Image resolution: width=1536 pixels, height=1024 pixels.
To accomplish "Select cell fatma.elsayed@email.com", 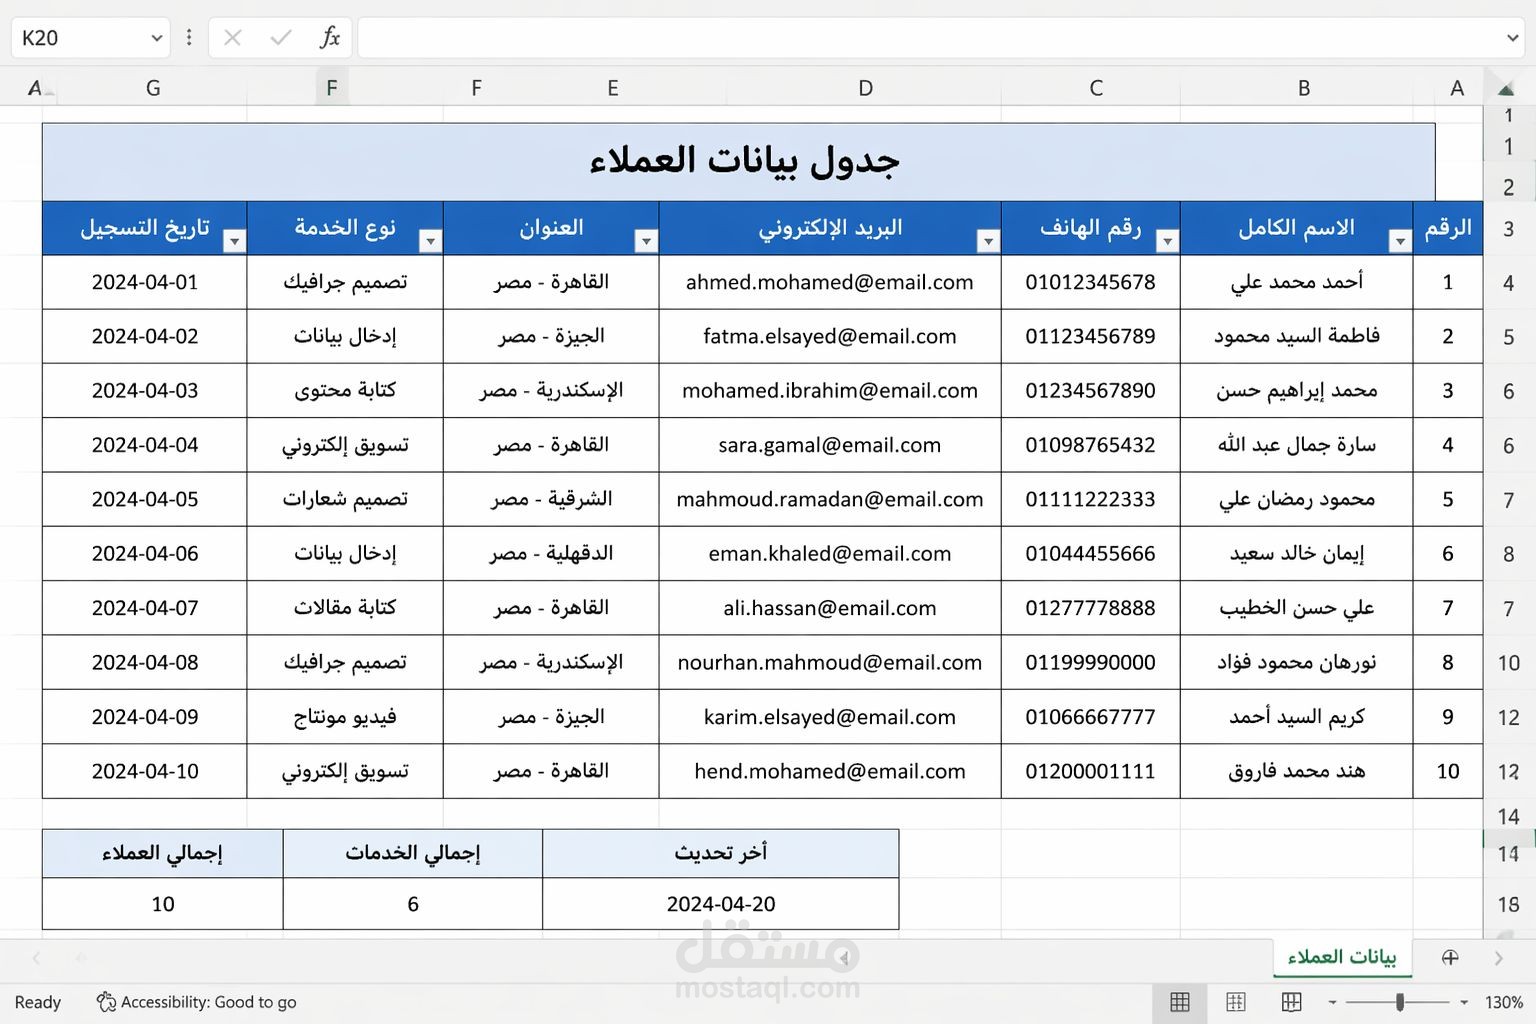I will (830, 336).
